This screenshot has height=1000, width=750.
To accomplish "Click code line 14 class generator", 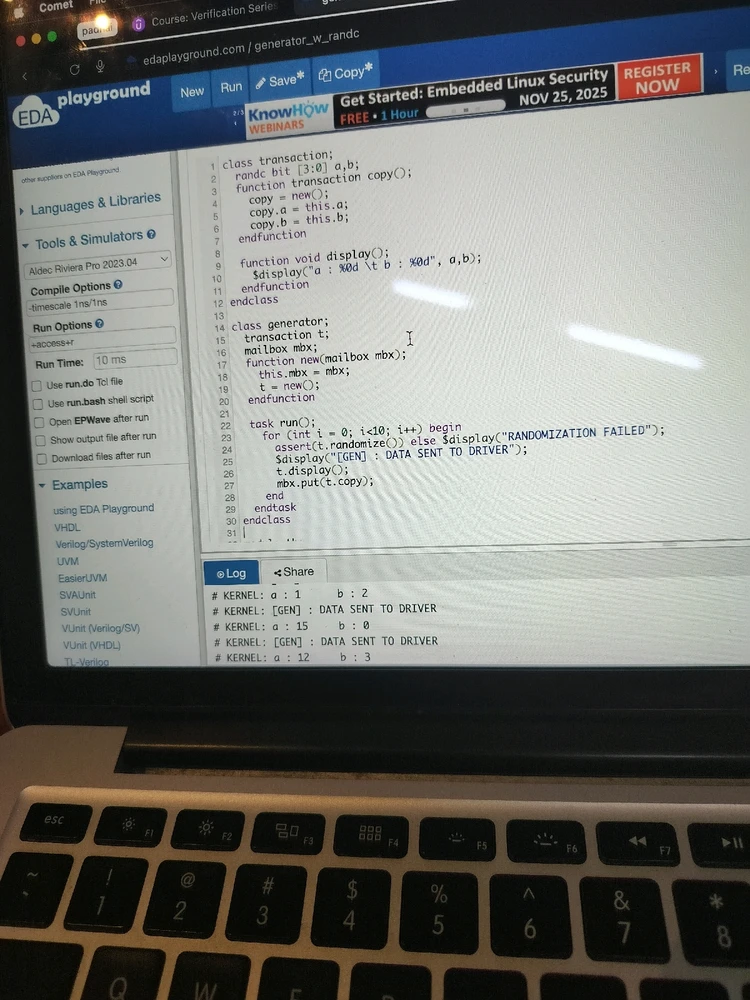I will point(280,324).
